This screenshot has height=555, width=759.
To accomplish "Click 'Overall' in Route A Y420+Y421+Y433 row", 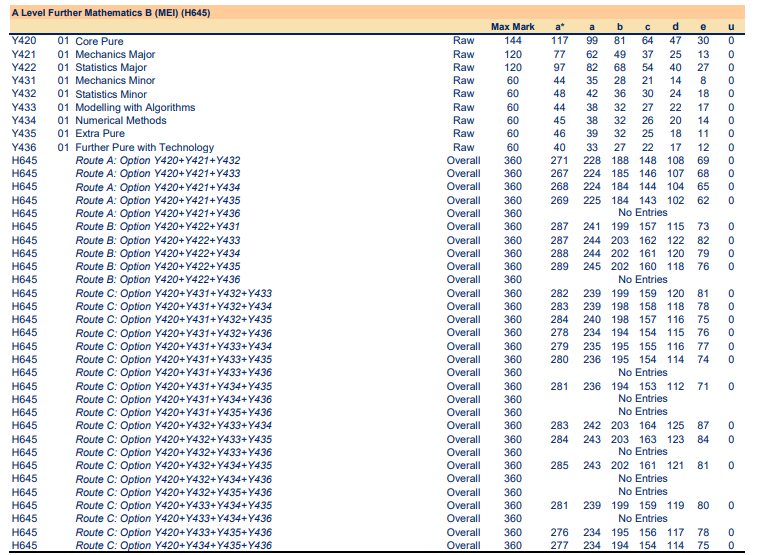I will pyautogui.click(x=463, y=173).
